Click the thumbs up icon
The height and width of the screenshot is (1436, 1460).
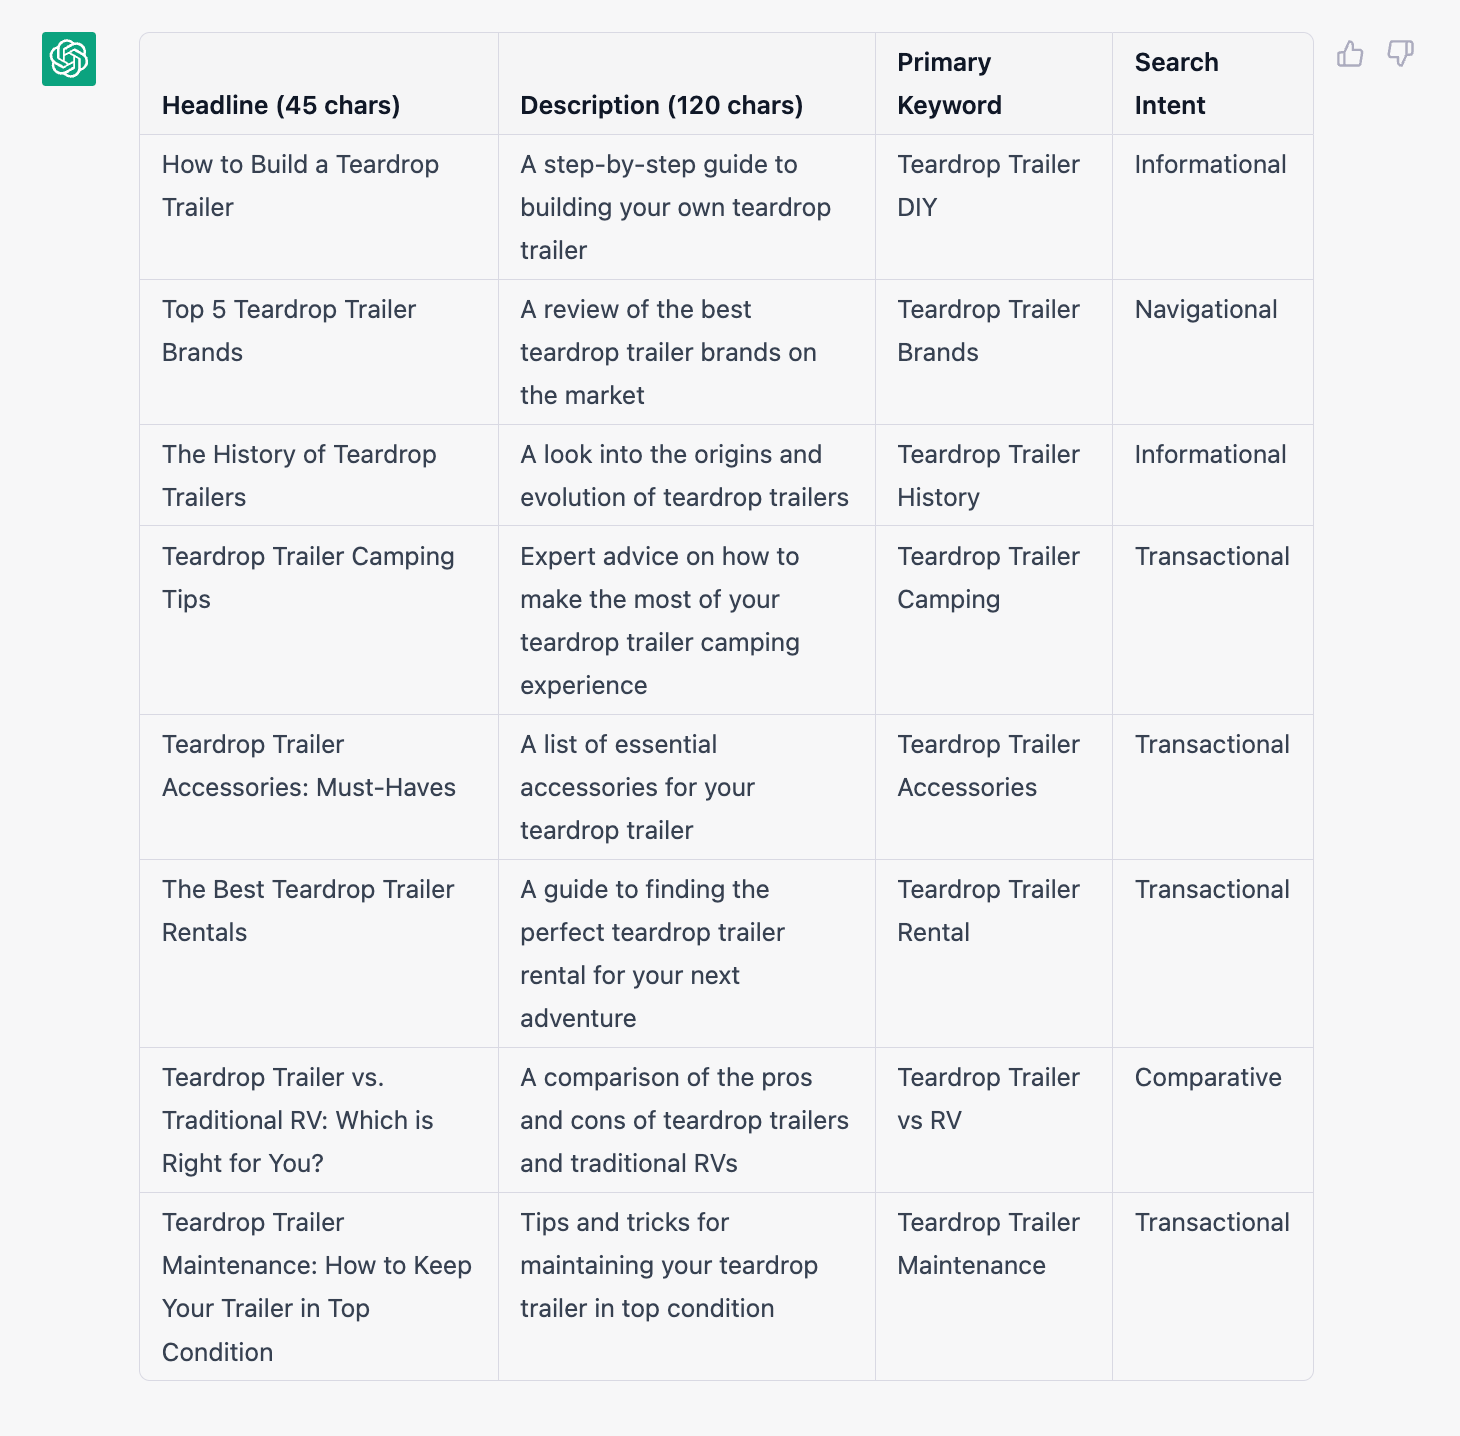(1350, 54)
